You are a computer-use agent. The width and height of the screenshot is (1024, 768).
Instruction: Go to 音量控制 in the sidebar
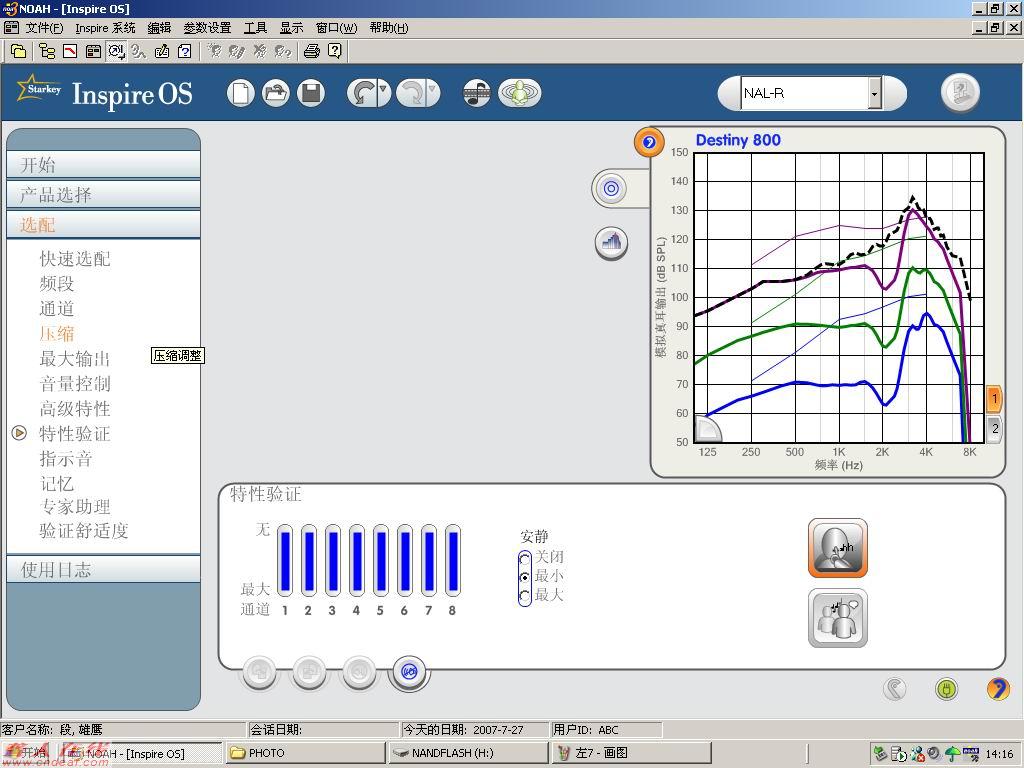coord(75,383)
